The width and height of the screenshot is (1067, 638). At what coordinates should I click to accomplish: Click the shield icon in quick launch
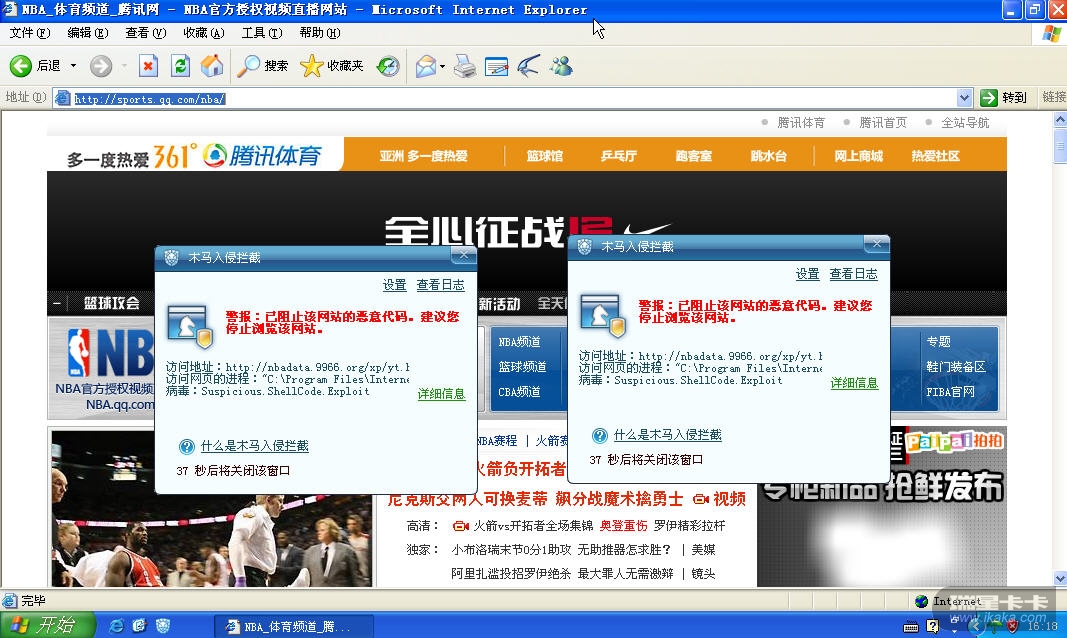click(163, 626)
